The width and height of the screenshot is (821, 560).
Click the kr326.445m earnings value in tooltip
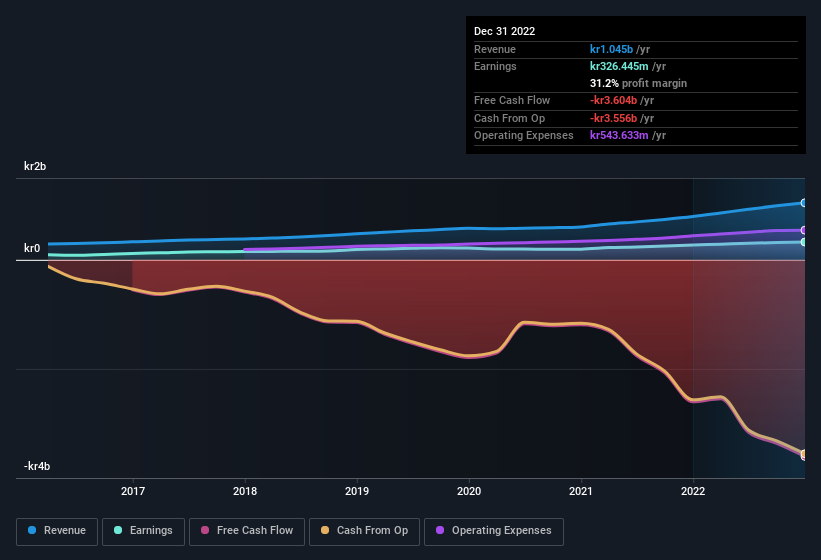(x=620, y=66)
